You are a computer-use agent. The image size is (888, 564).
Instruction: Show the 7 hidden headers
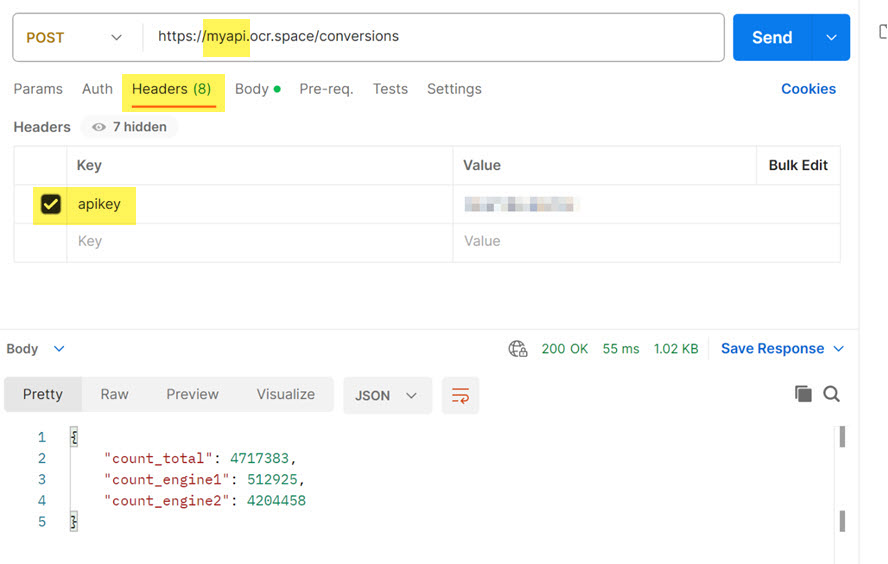click(x=130, y=127)
